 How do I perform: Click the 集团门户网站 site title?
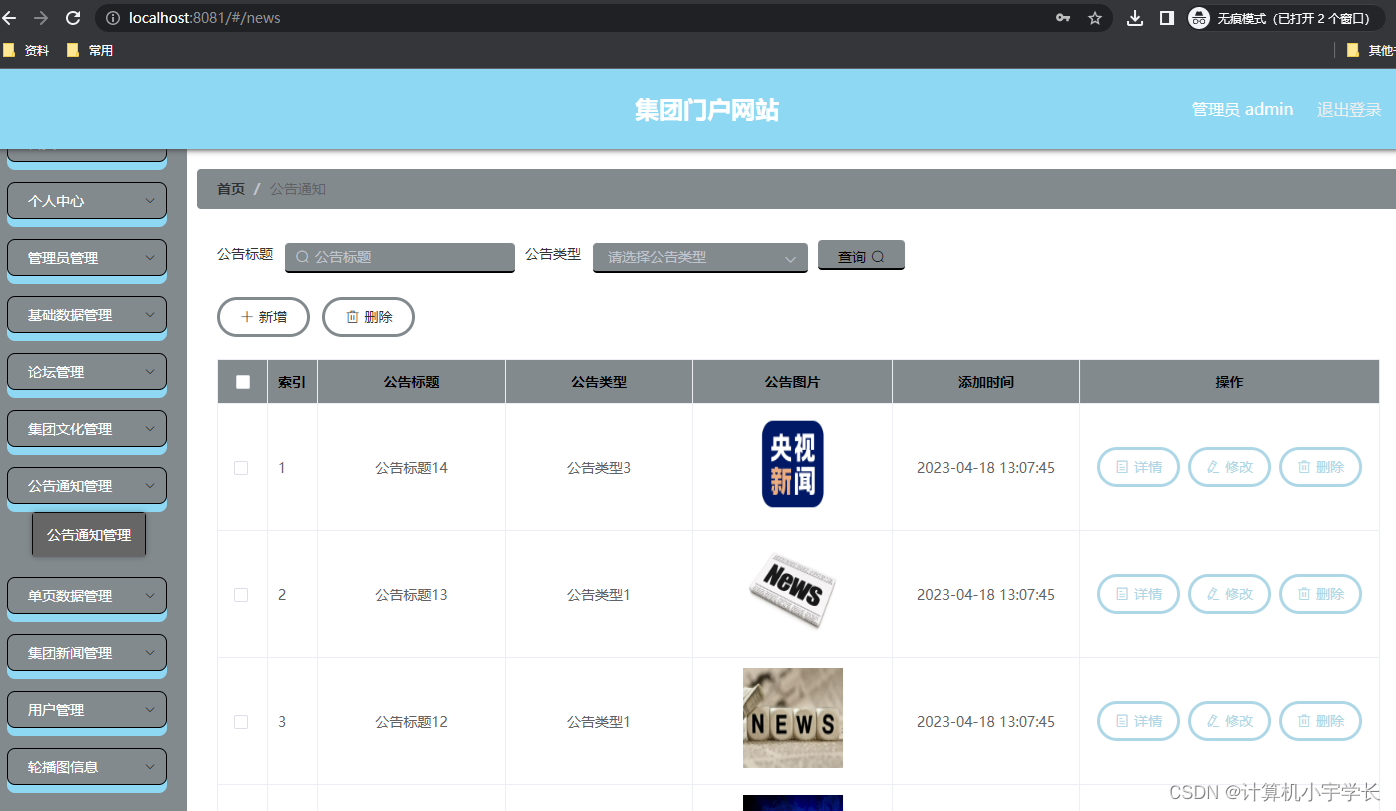(707, 110)
